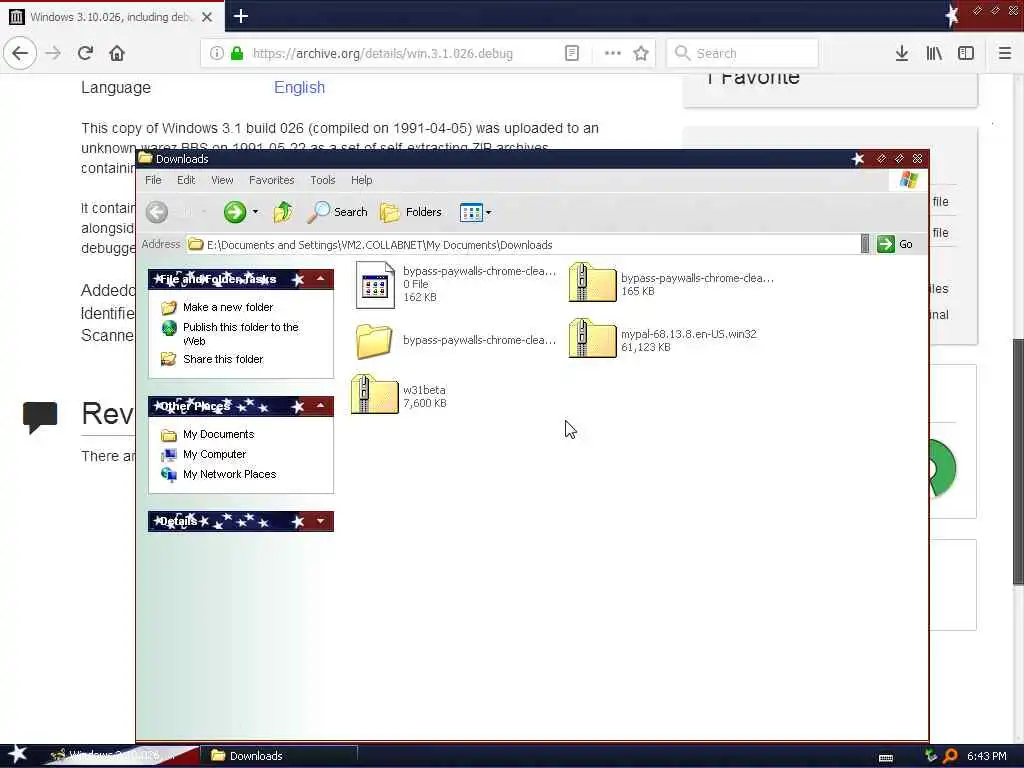Open a new browser tab
The image size is (1024, 768).
[x=240, y=16]
